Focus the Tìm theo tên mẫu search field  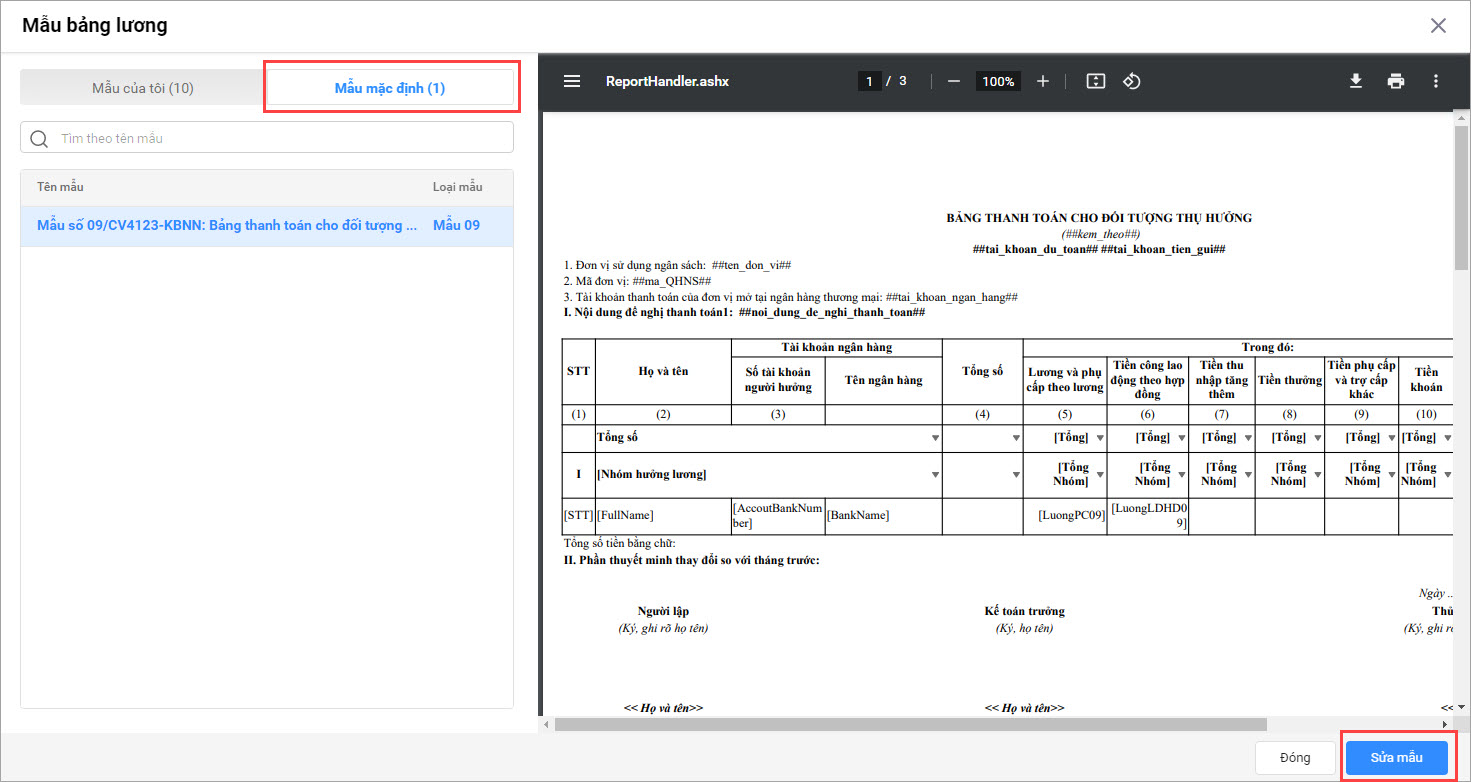coord(267,138)
